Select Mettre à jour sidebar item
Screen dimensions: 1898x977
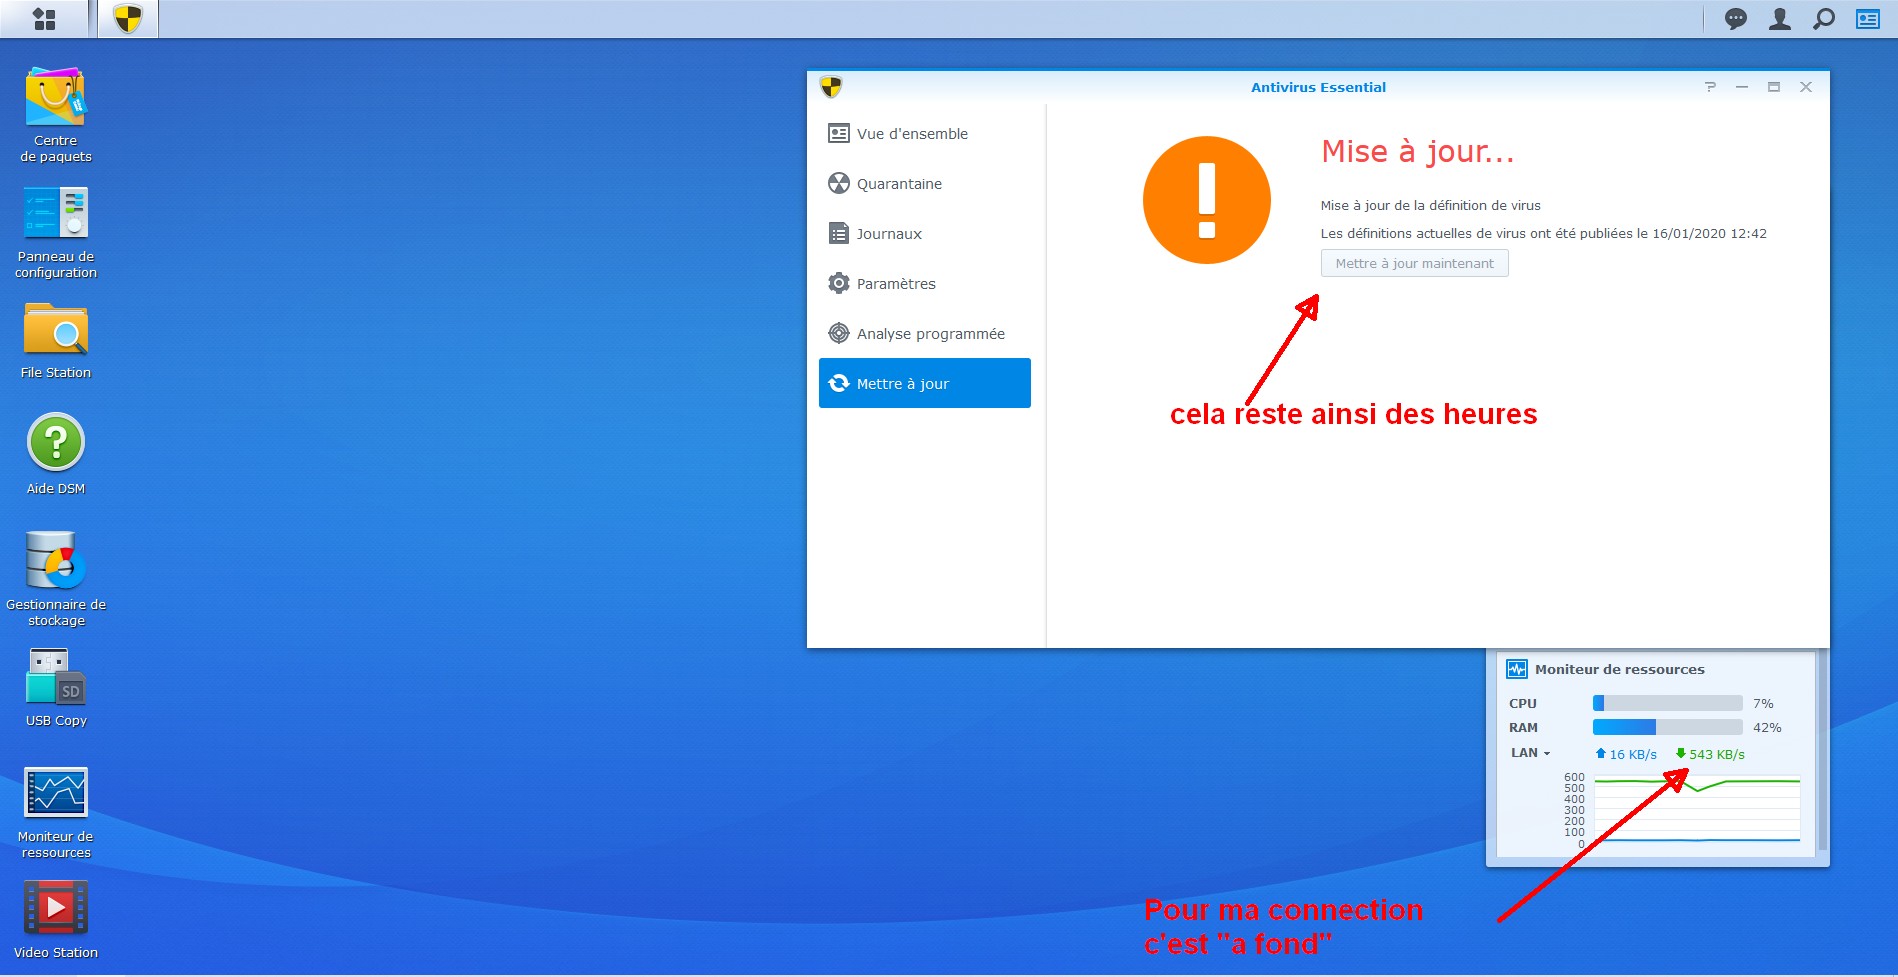coord(925,383)
